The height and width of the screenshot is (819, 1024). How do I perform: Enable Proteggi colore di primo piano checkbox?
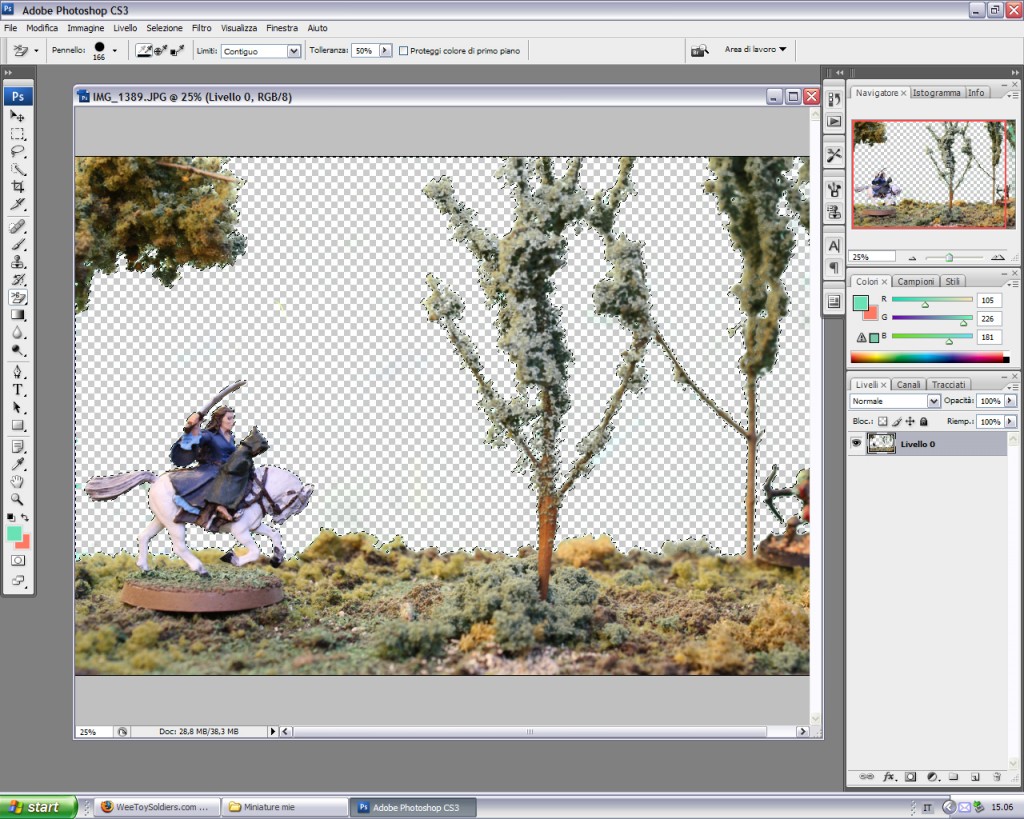point(404,51)
